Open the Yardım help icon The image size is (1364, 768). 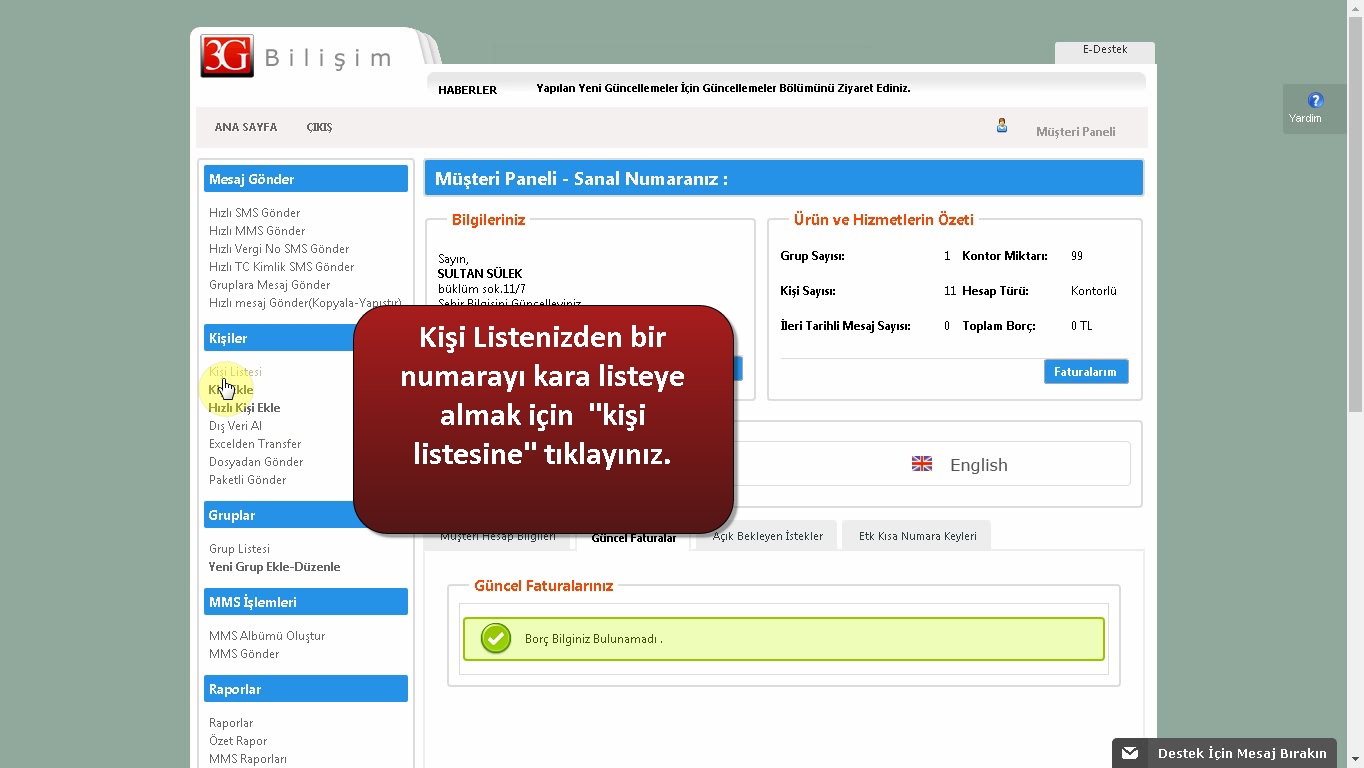1315,100
